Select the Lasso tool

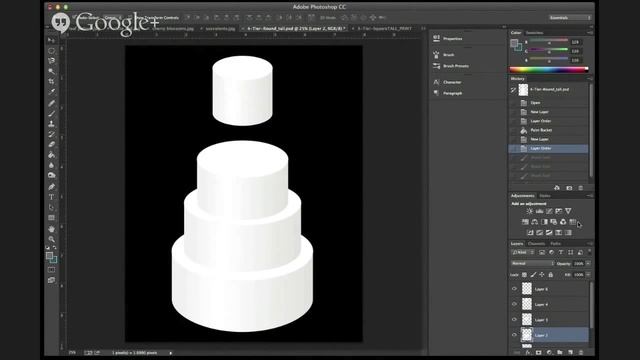click(x=51, y=61)
